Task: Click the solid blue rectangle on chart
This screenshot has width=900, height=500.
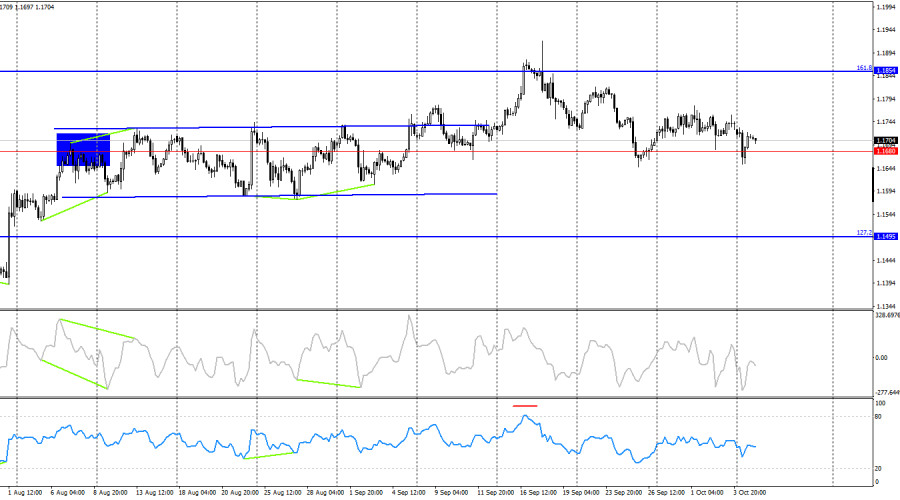Action: 82,148
